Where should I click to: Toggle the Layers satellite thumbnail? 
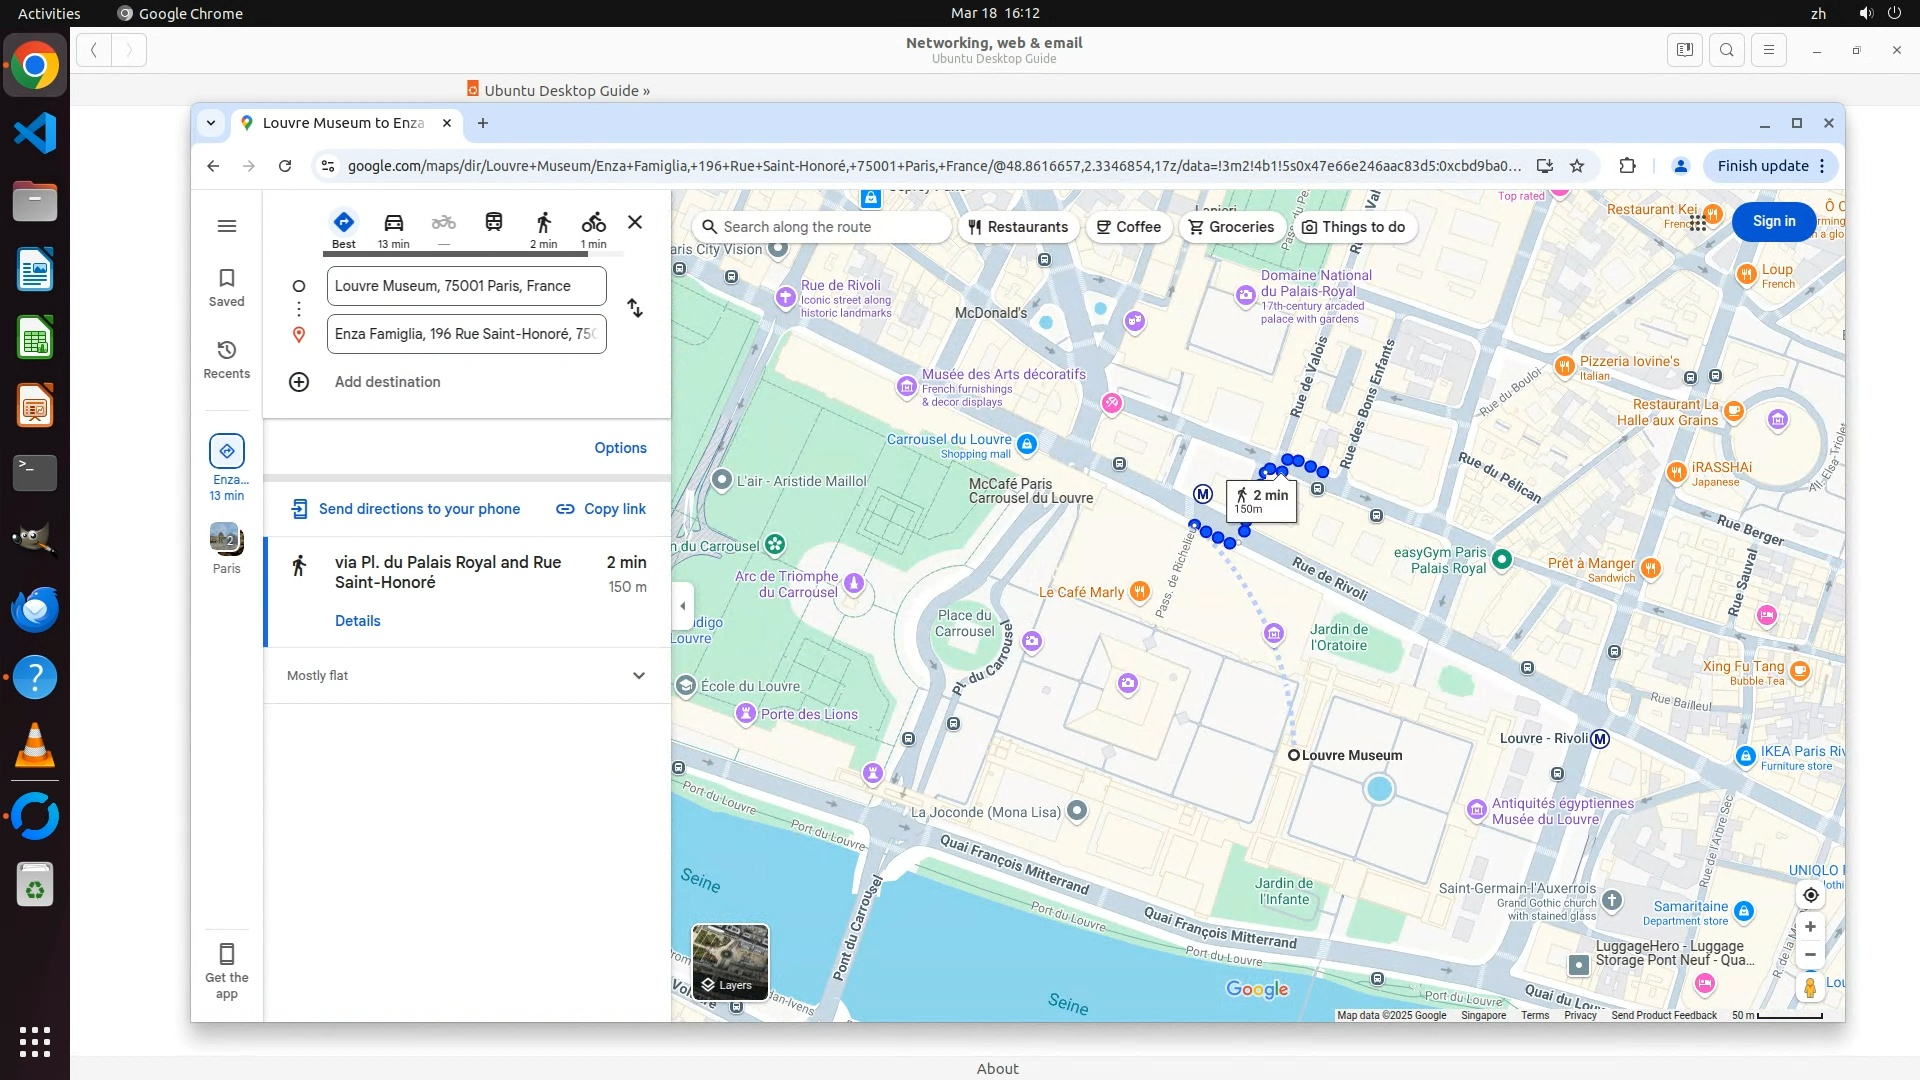coord(730,961)
